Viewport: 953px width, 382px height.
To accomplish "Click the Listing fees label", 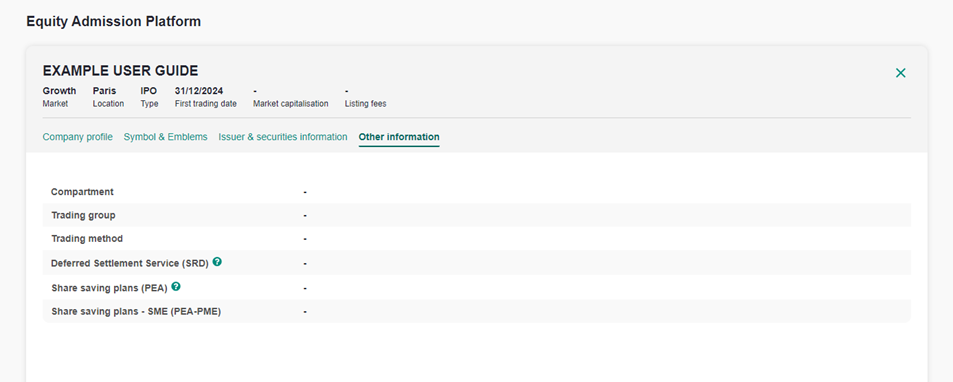I will tap(365, 104).
